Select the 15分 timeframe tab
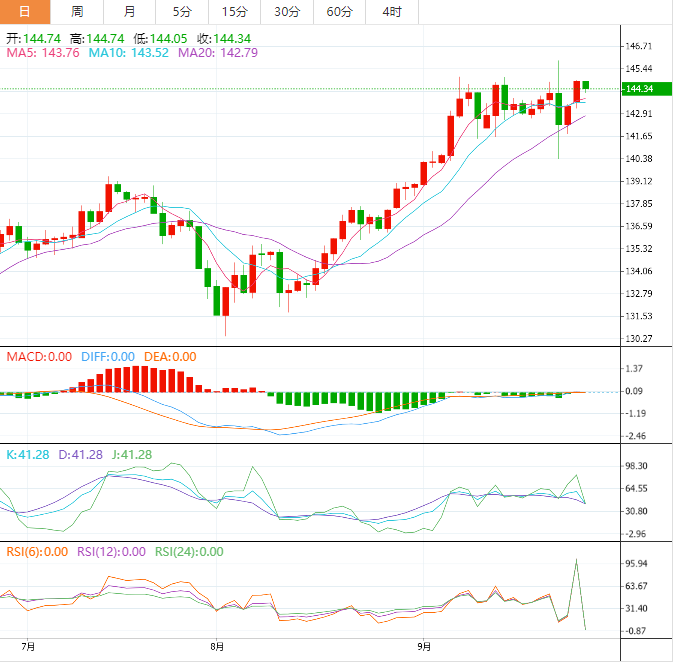673x664 pixels. coord(234,12)
